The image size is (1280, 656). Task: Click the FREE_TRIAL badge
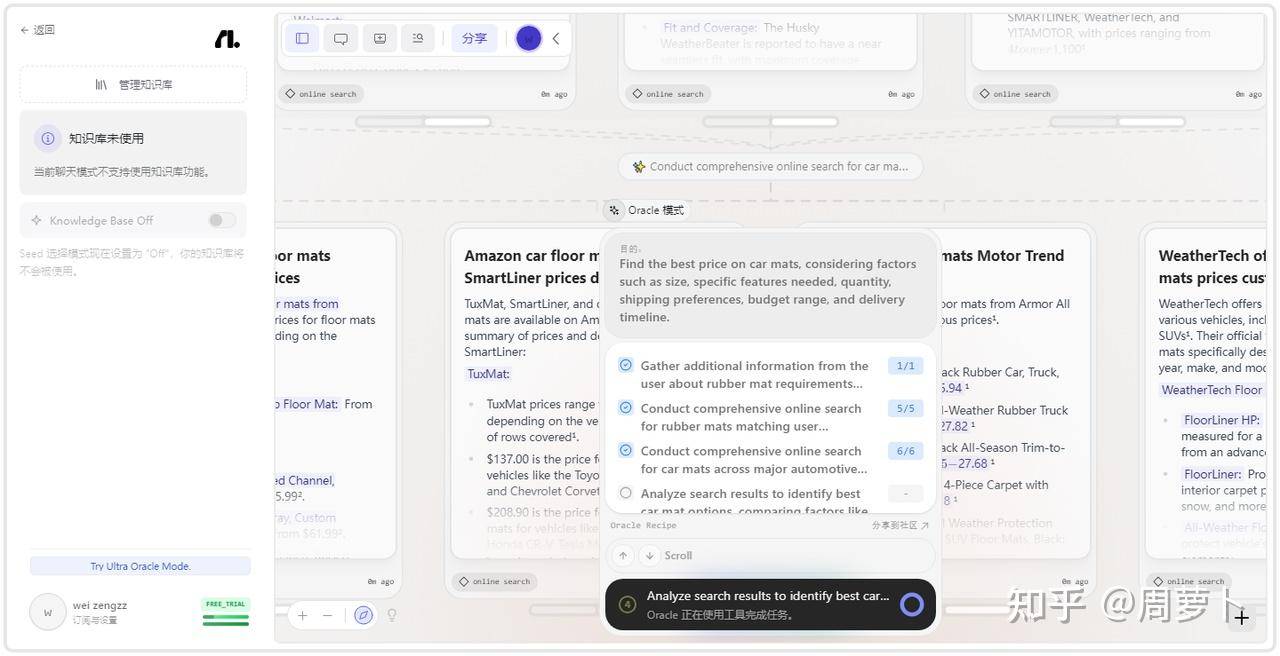[x=225, y=604]
